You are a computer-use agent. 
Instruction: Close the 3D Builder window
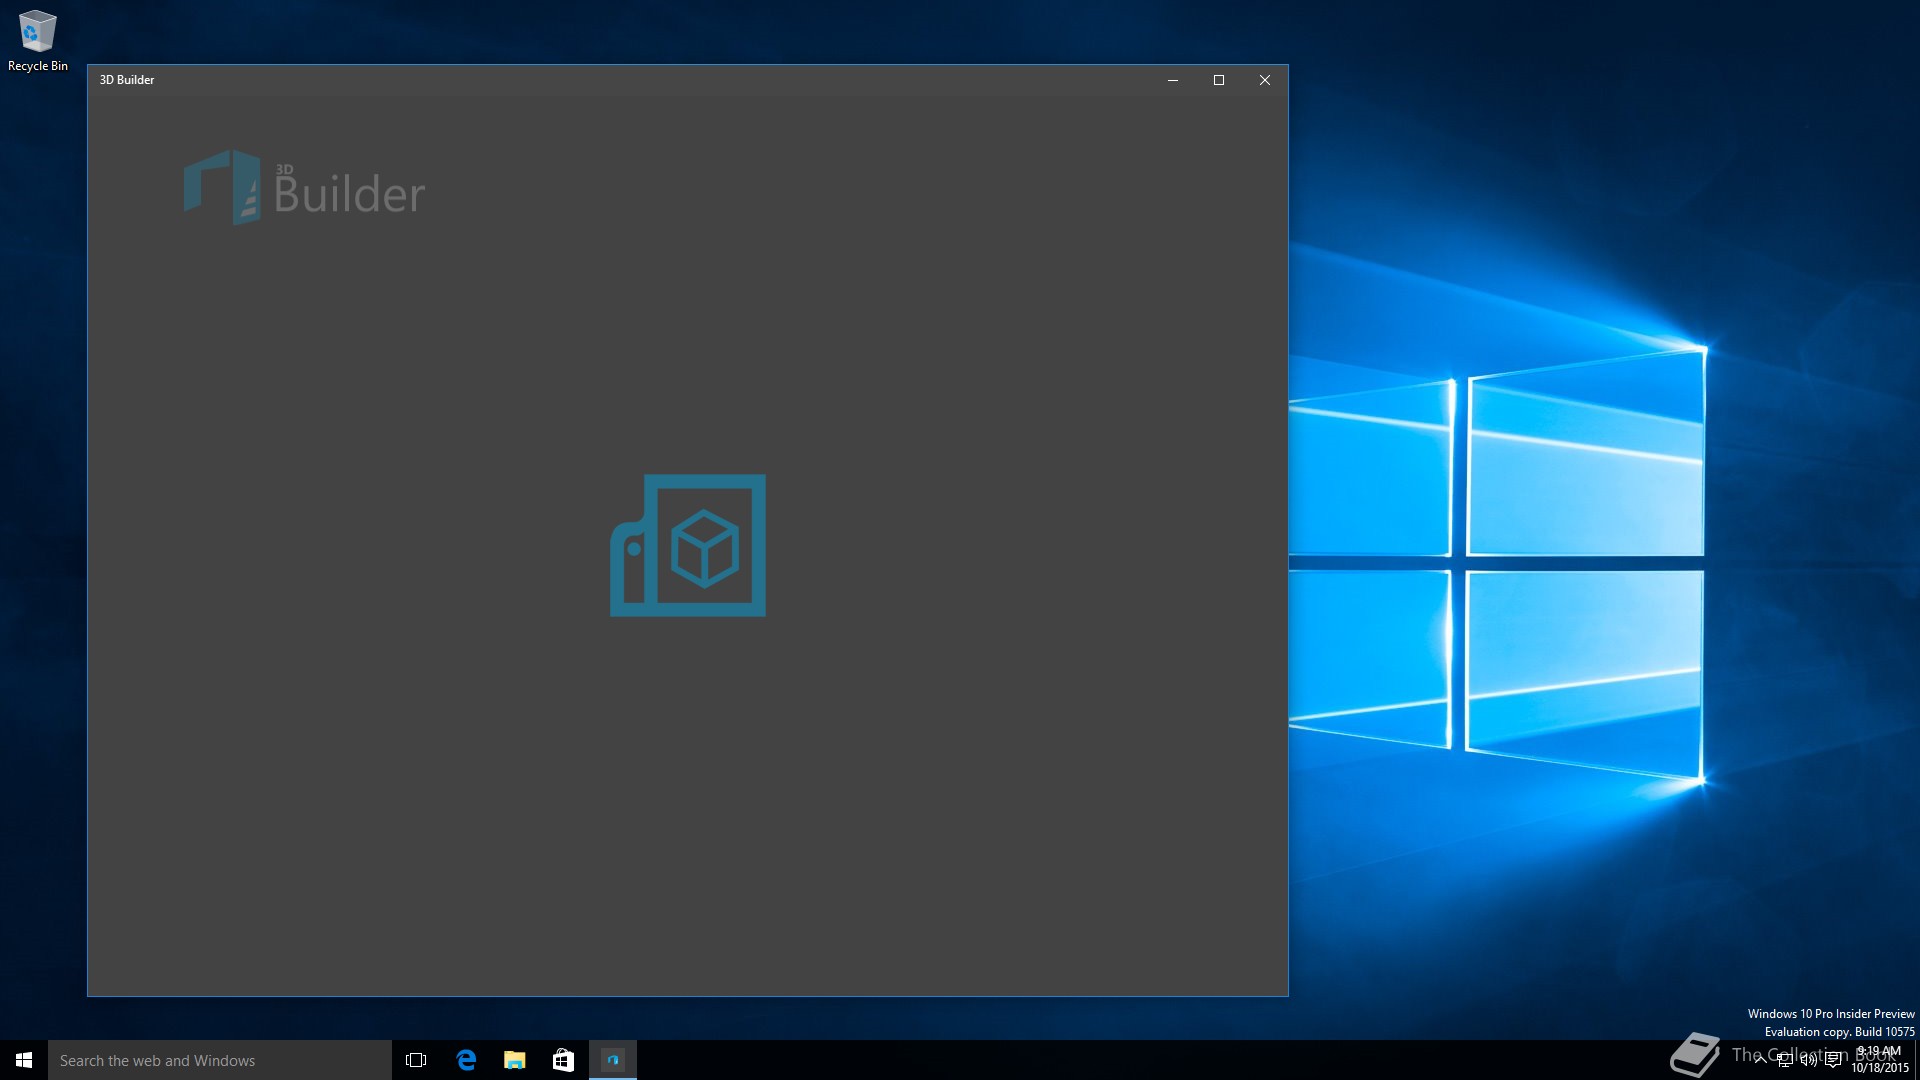tap(1265, 80)
